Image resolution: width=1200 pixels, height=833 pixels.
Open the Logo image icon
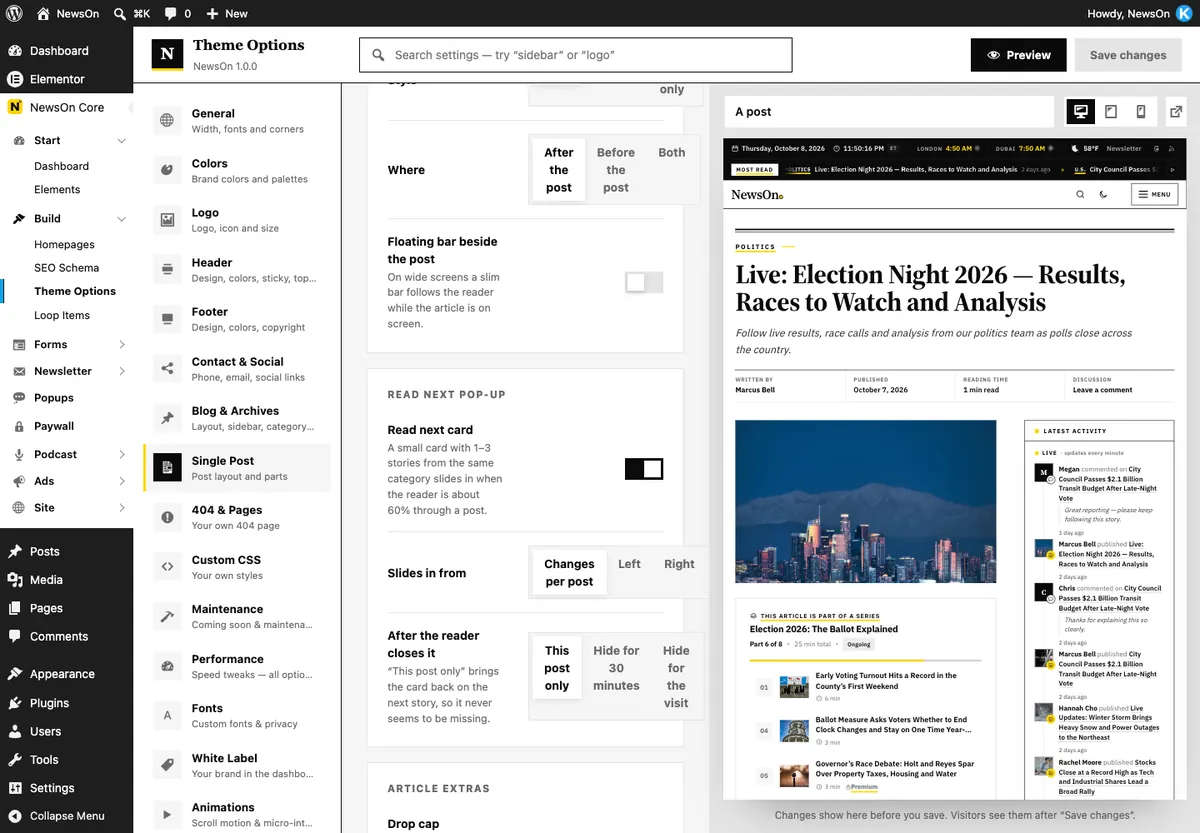click(168, 220)
